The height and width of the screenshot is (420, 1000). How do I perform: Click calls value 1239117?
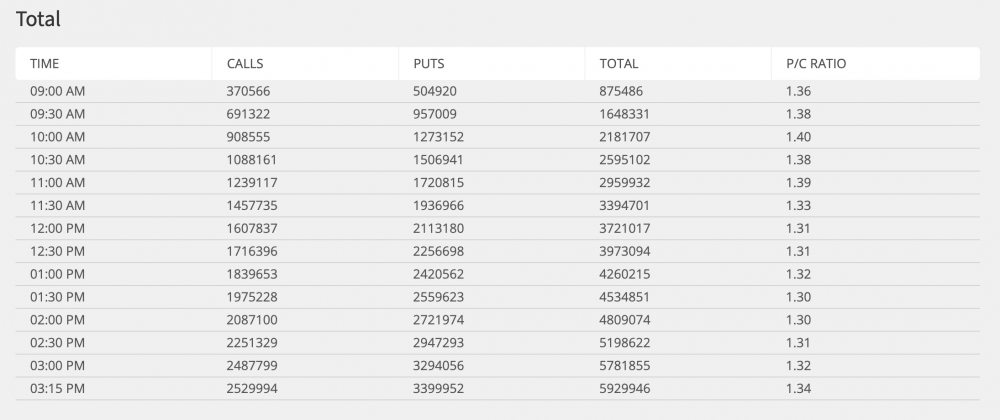pos(252,182)
